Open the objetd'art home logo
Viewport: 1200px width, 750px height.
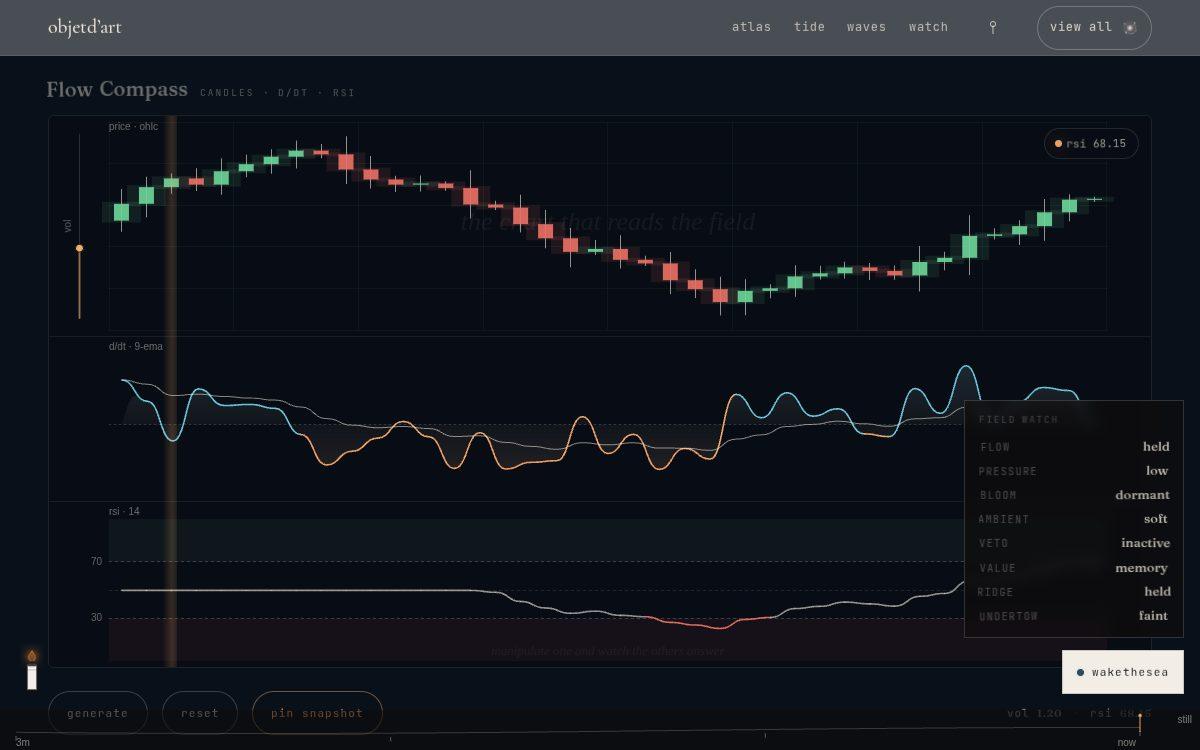(85, 27)
